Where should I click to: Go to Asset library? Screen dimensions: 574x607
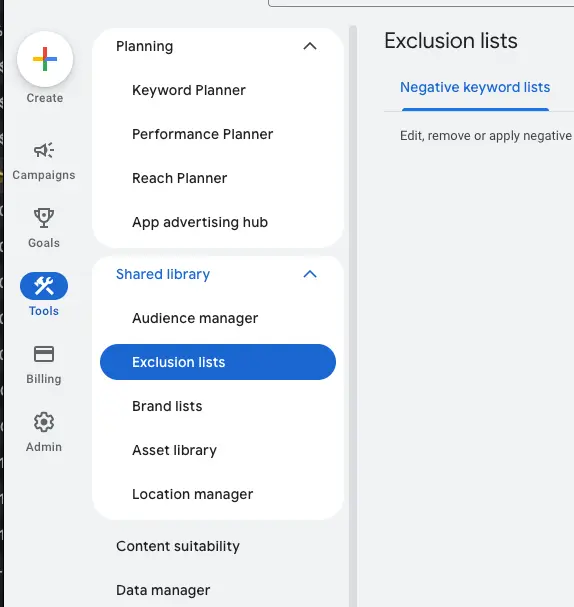tap(175, 450)
